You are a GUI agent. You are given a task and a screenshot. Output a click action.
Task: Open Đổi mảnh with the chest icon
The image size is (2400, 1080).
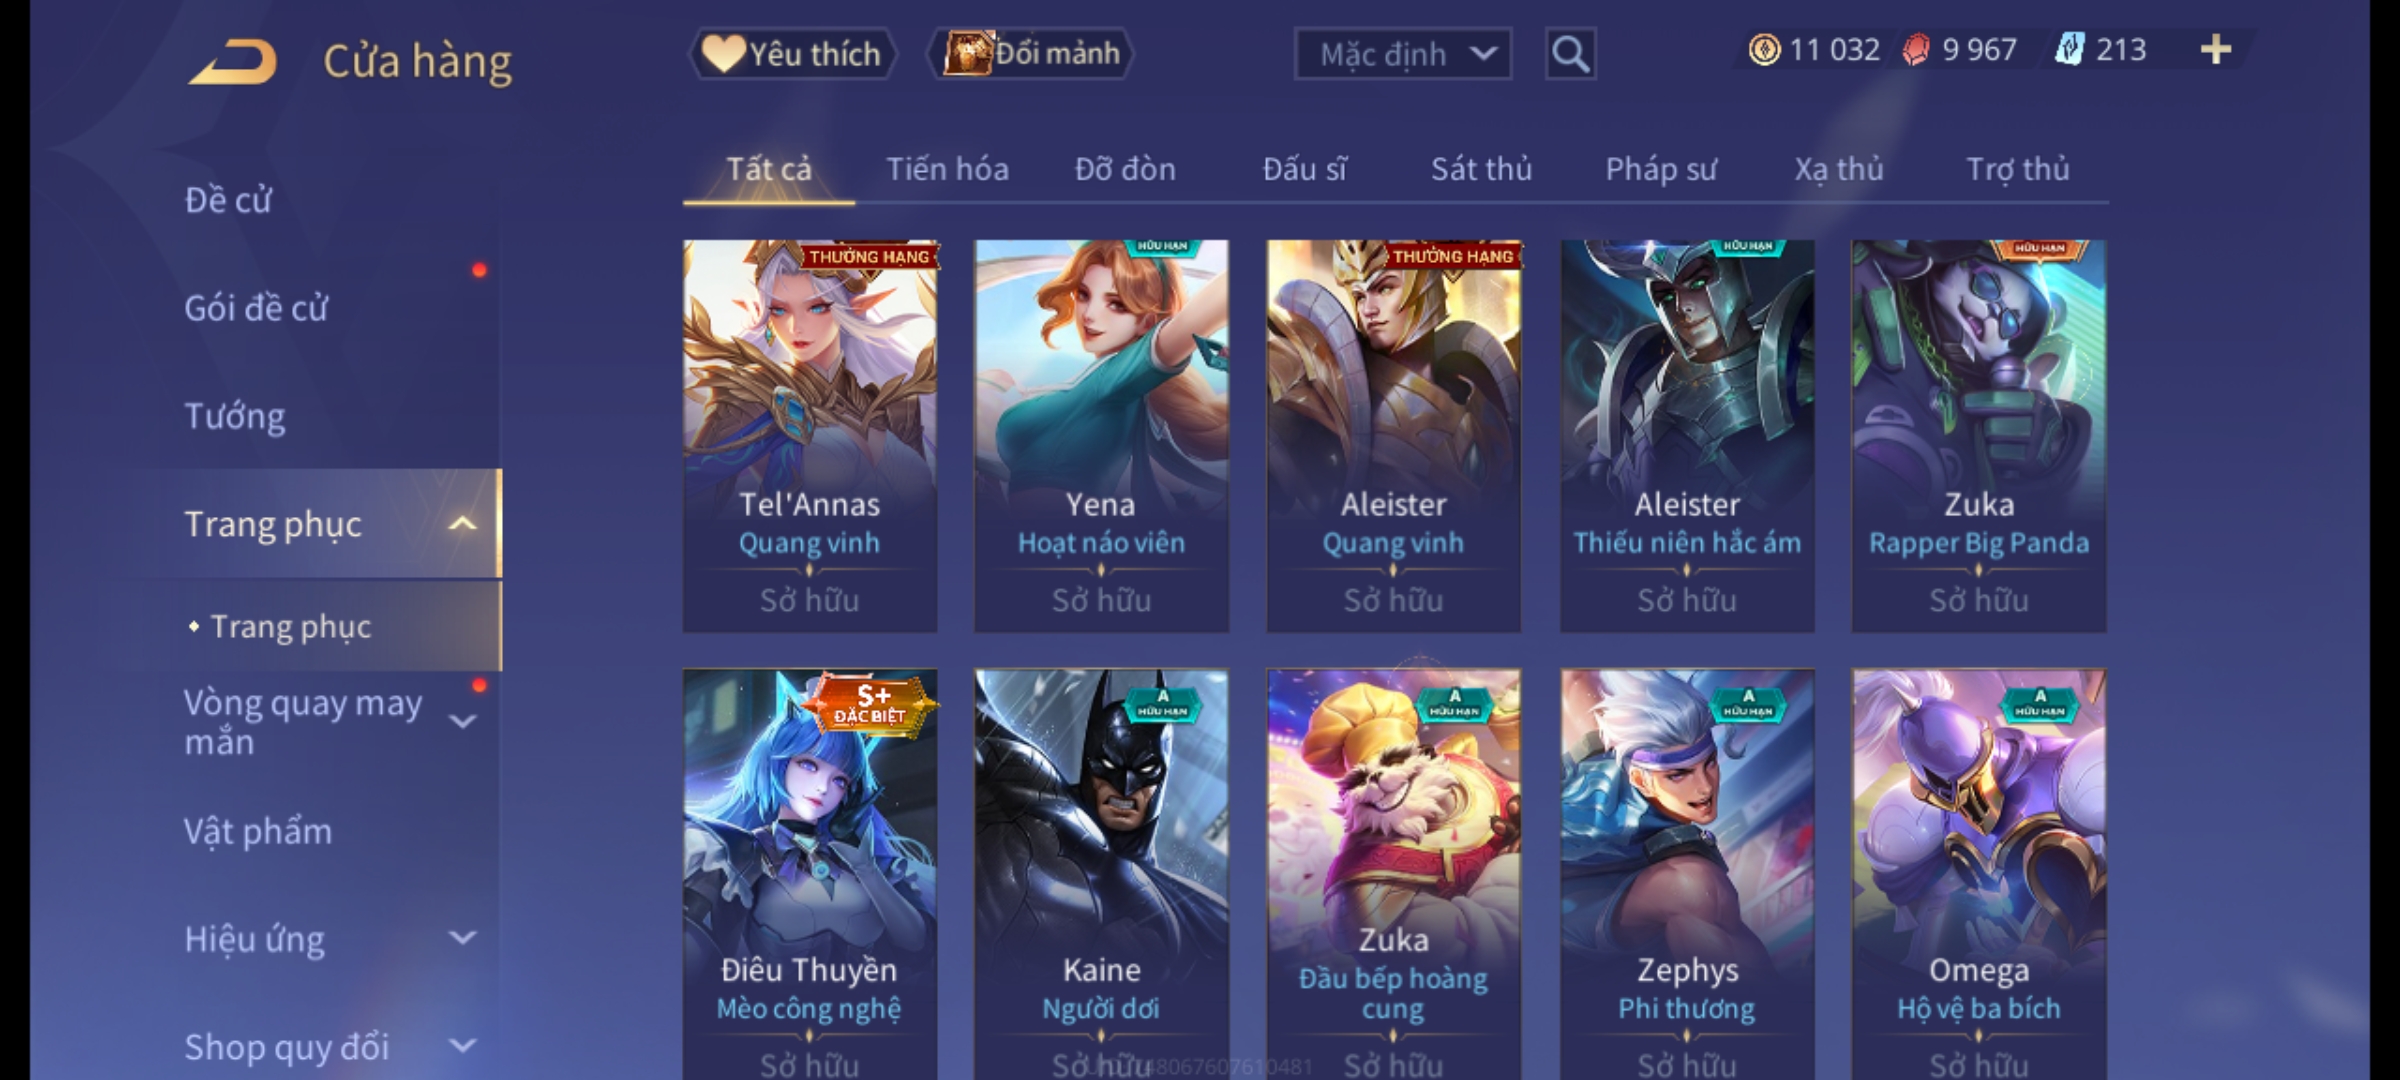(x=1032, y=53)
